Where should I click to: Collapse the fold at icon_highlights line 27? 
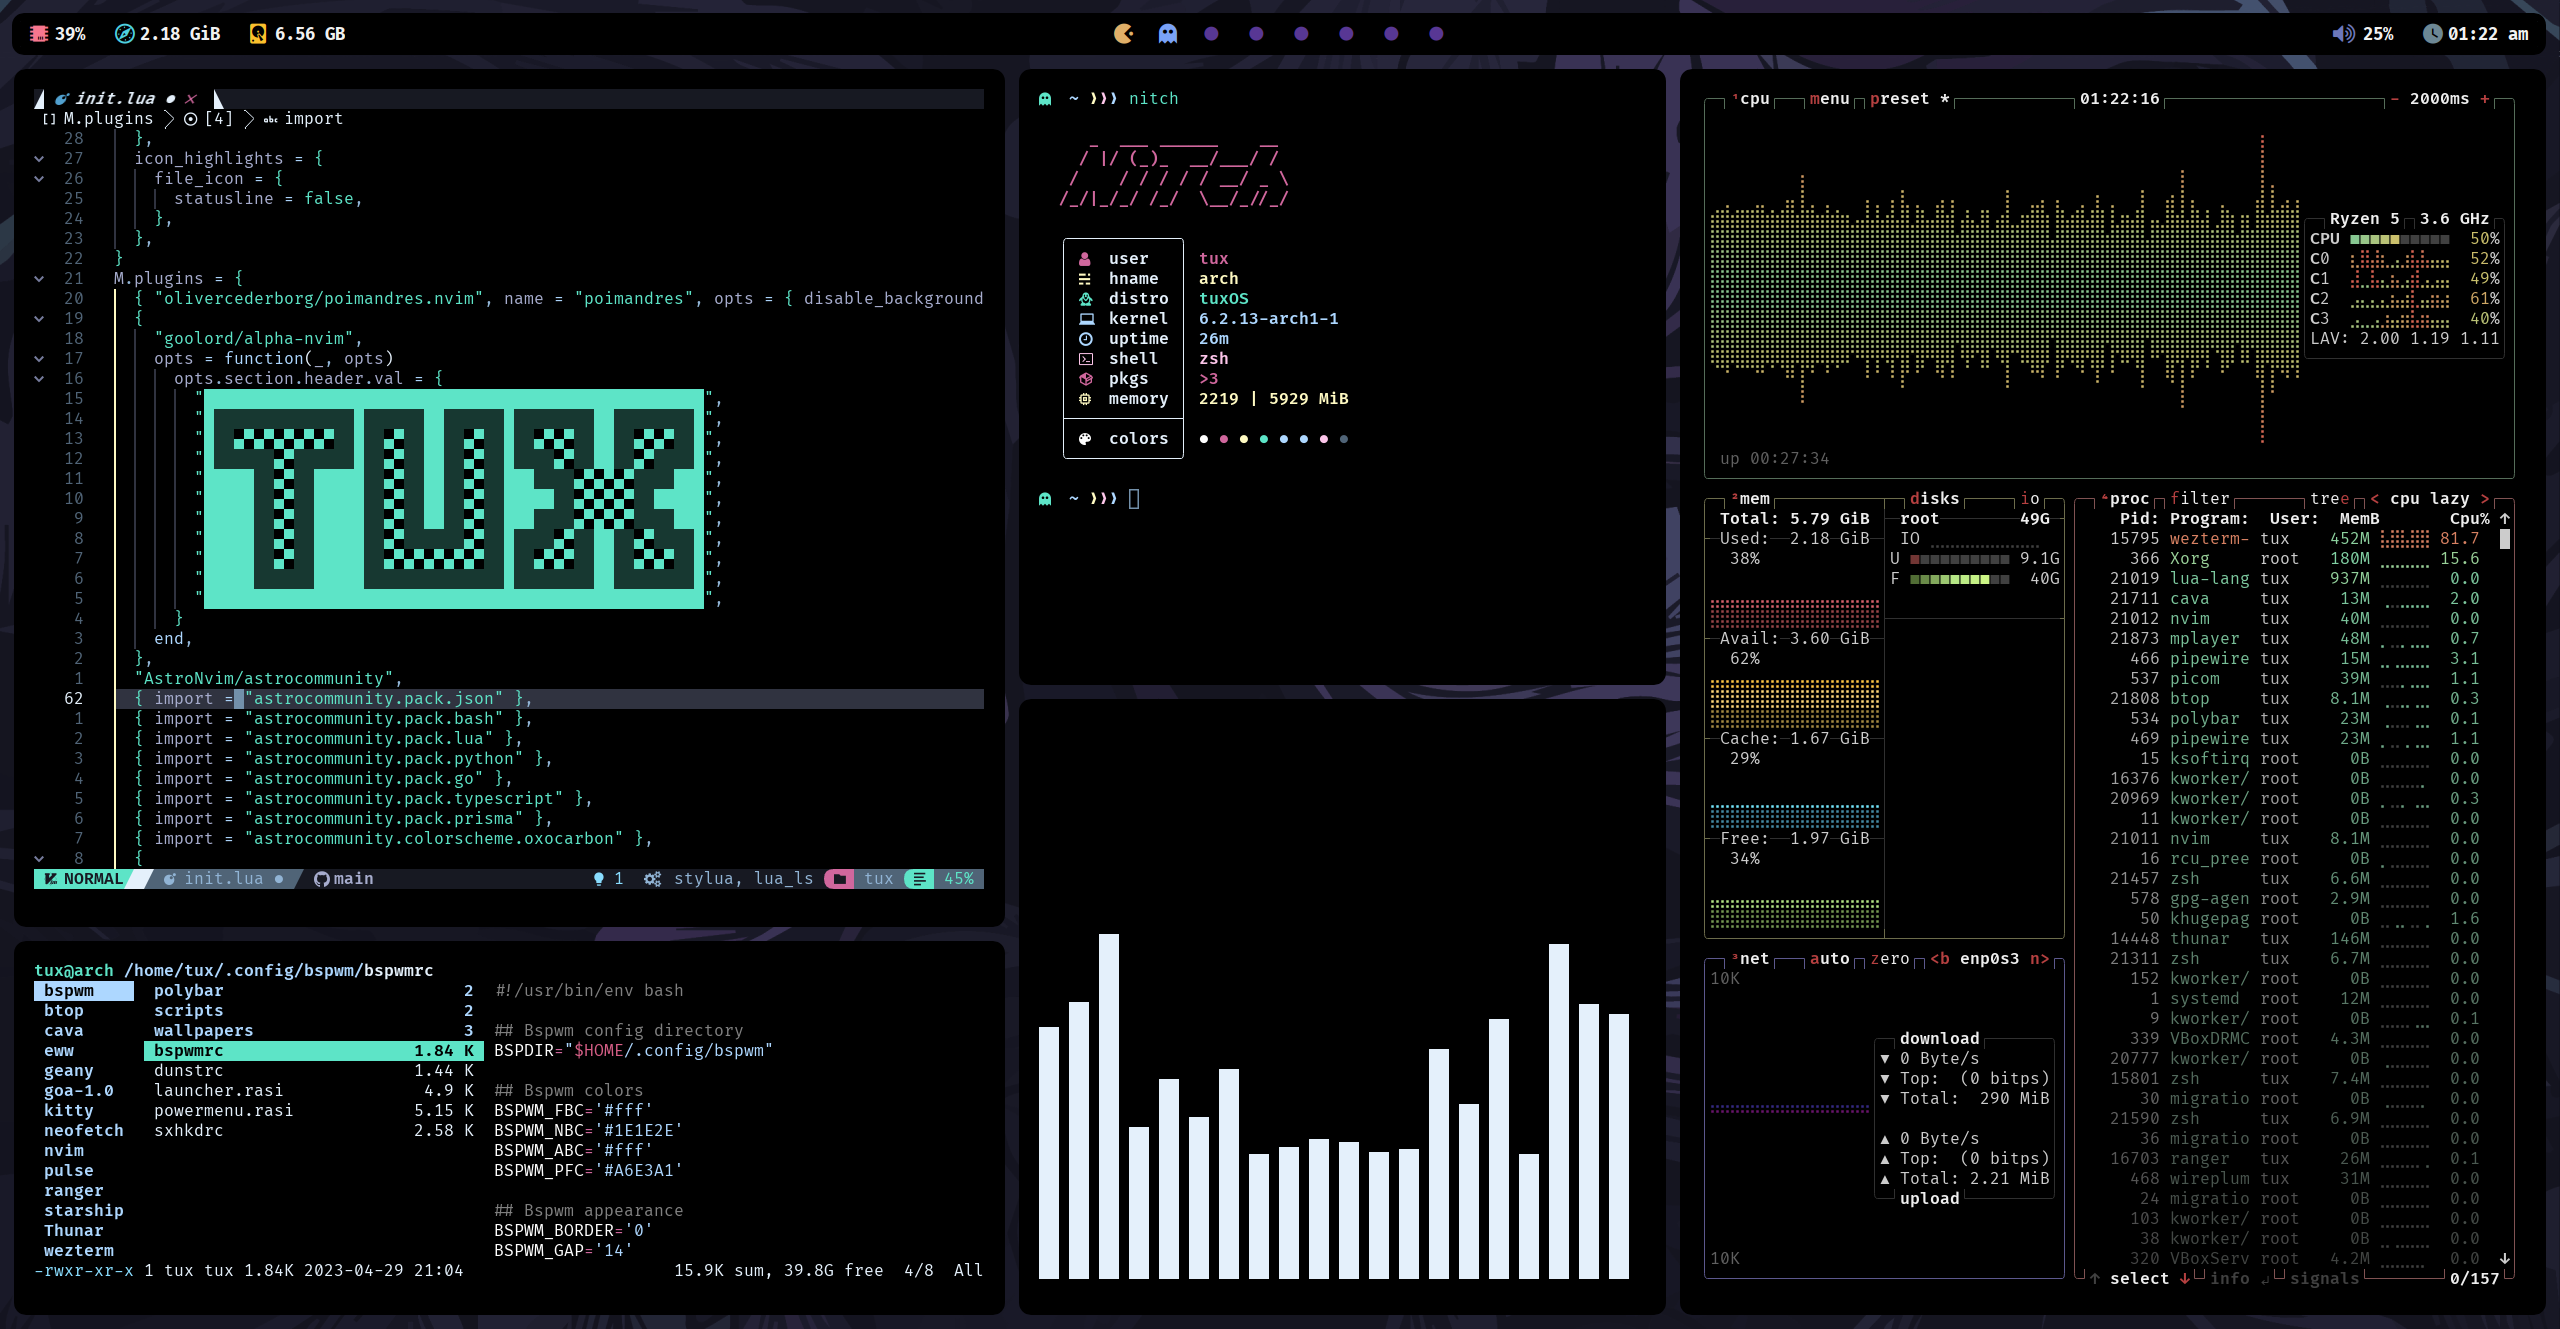[39, 159]
